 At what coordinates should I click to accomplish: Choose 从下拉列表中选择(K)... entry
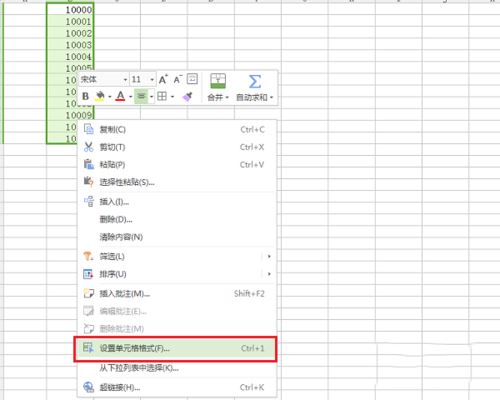point(177,368)
